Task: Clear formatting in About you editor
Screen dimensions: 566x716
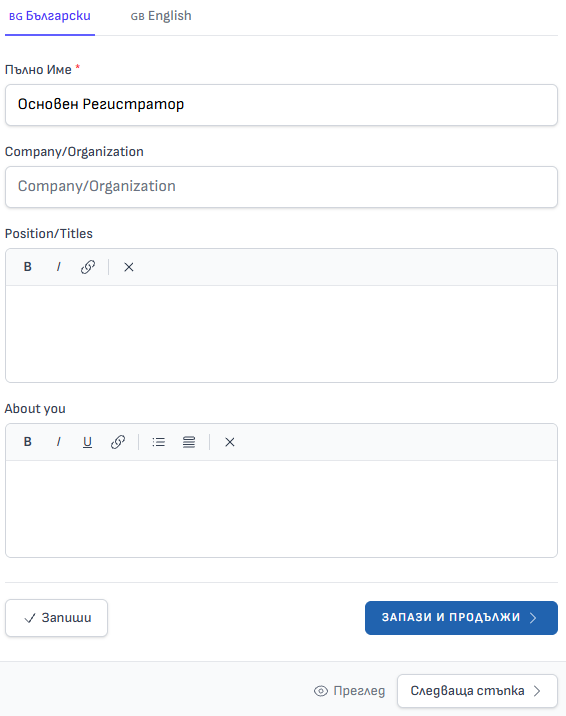Action: click(x=230, y=442)
